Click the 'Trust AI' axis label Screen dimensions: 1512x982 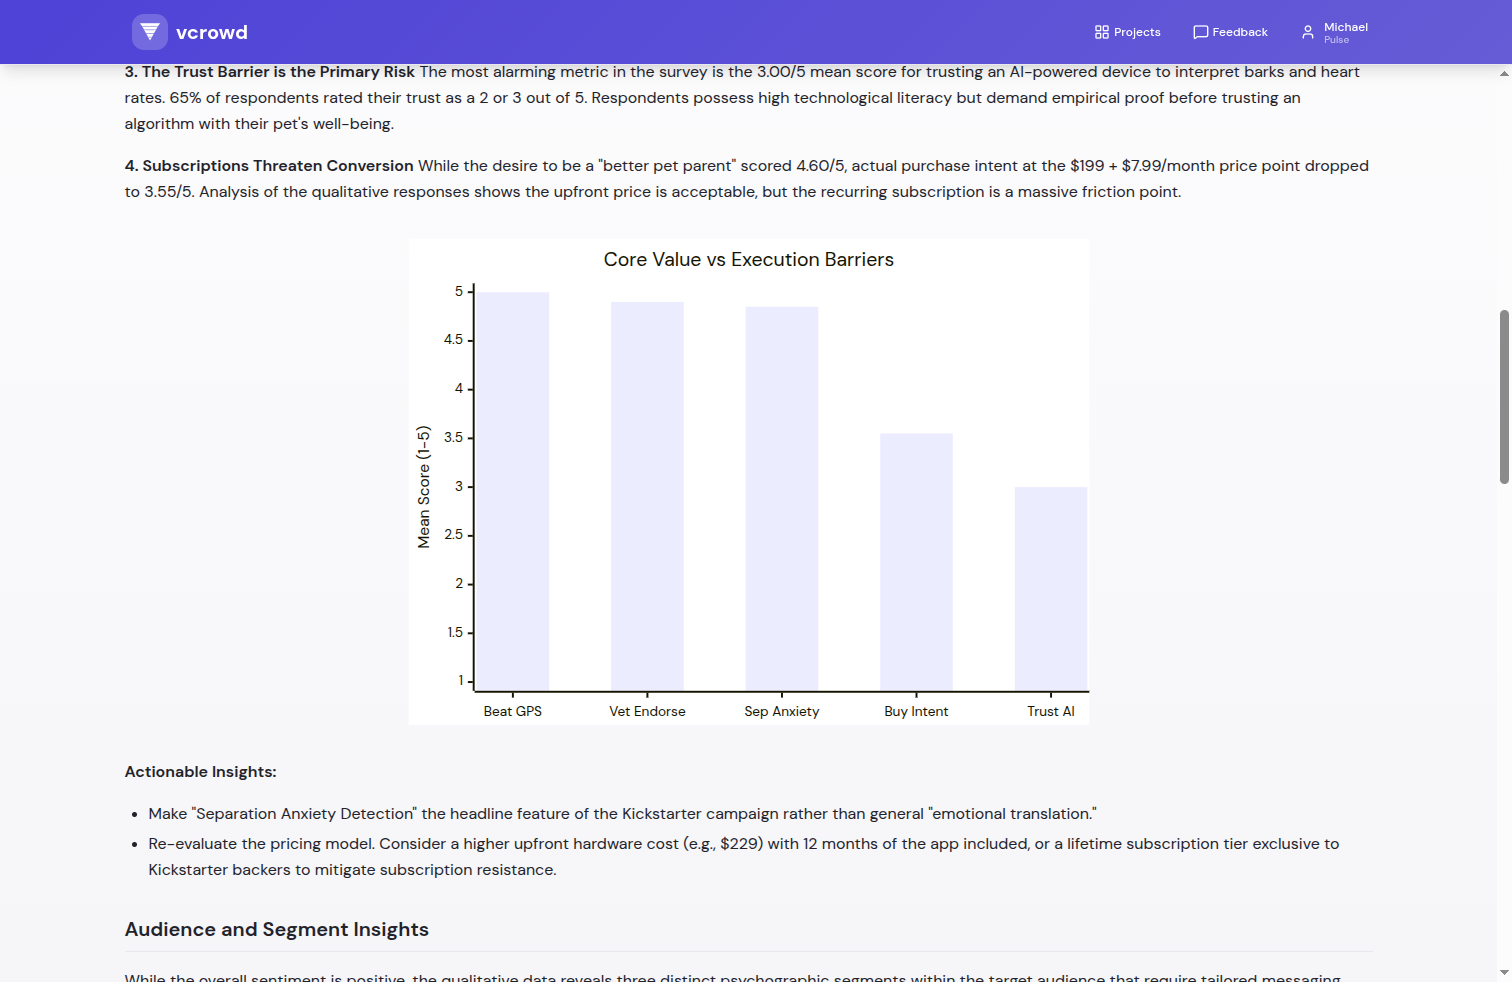click(1051, 712)
